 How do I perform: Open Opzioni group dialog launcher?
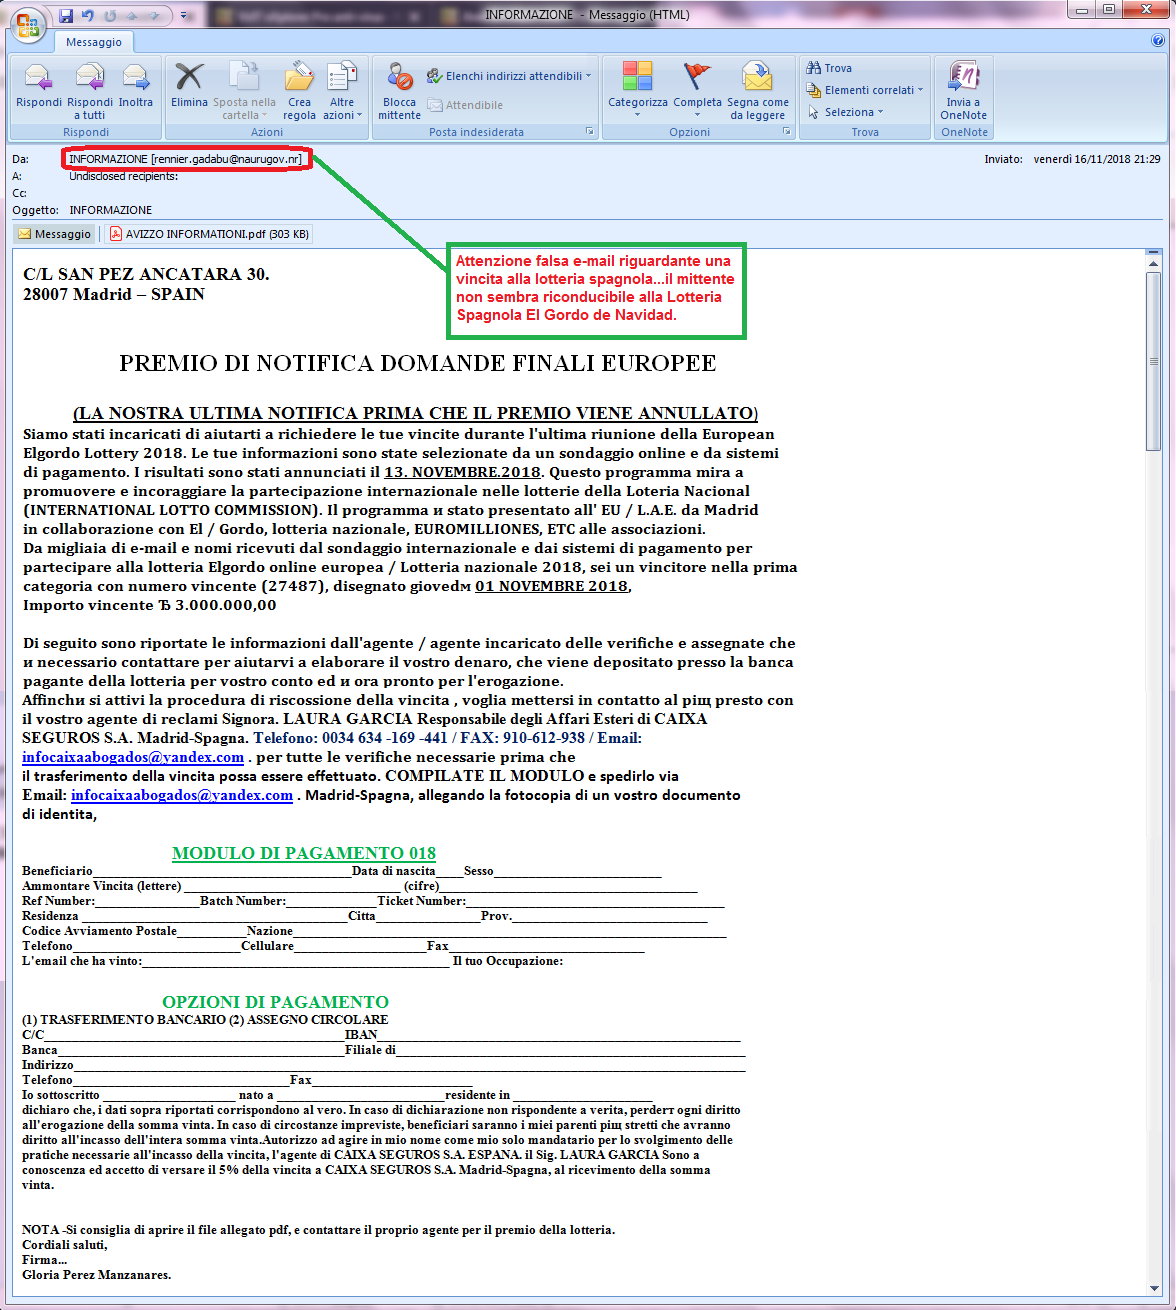[x=787, y=132]
